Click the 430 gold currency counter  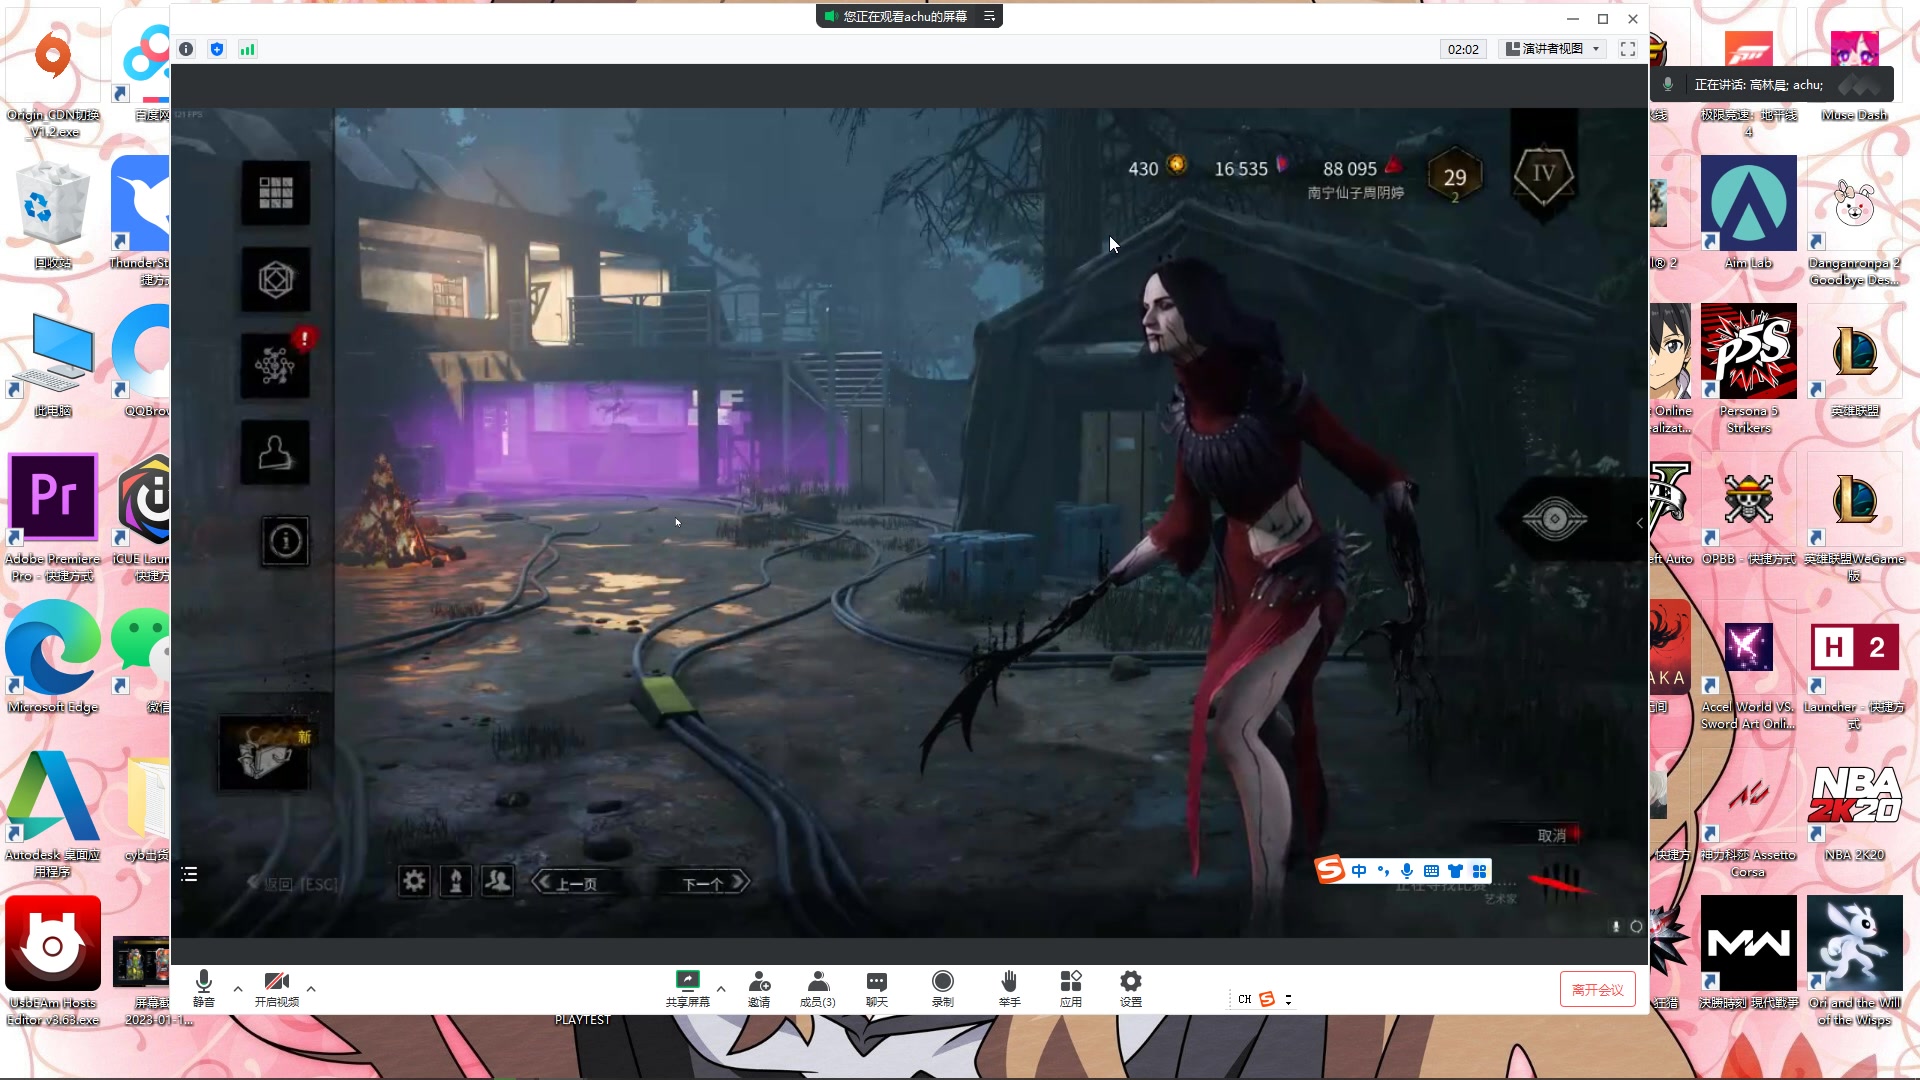[1157, 168]
